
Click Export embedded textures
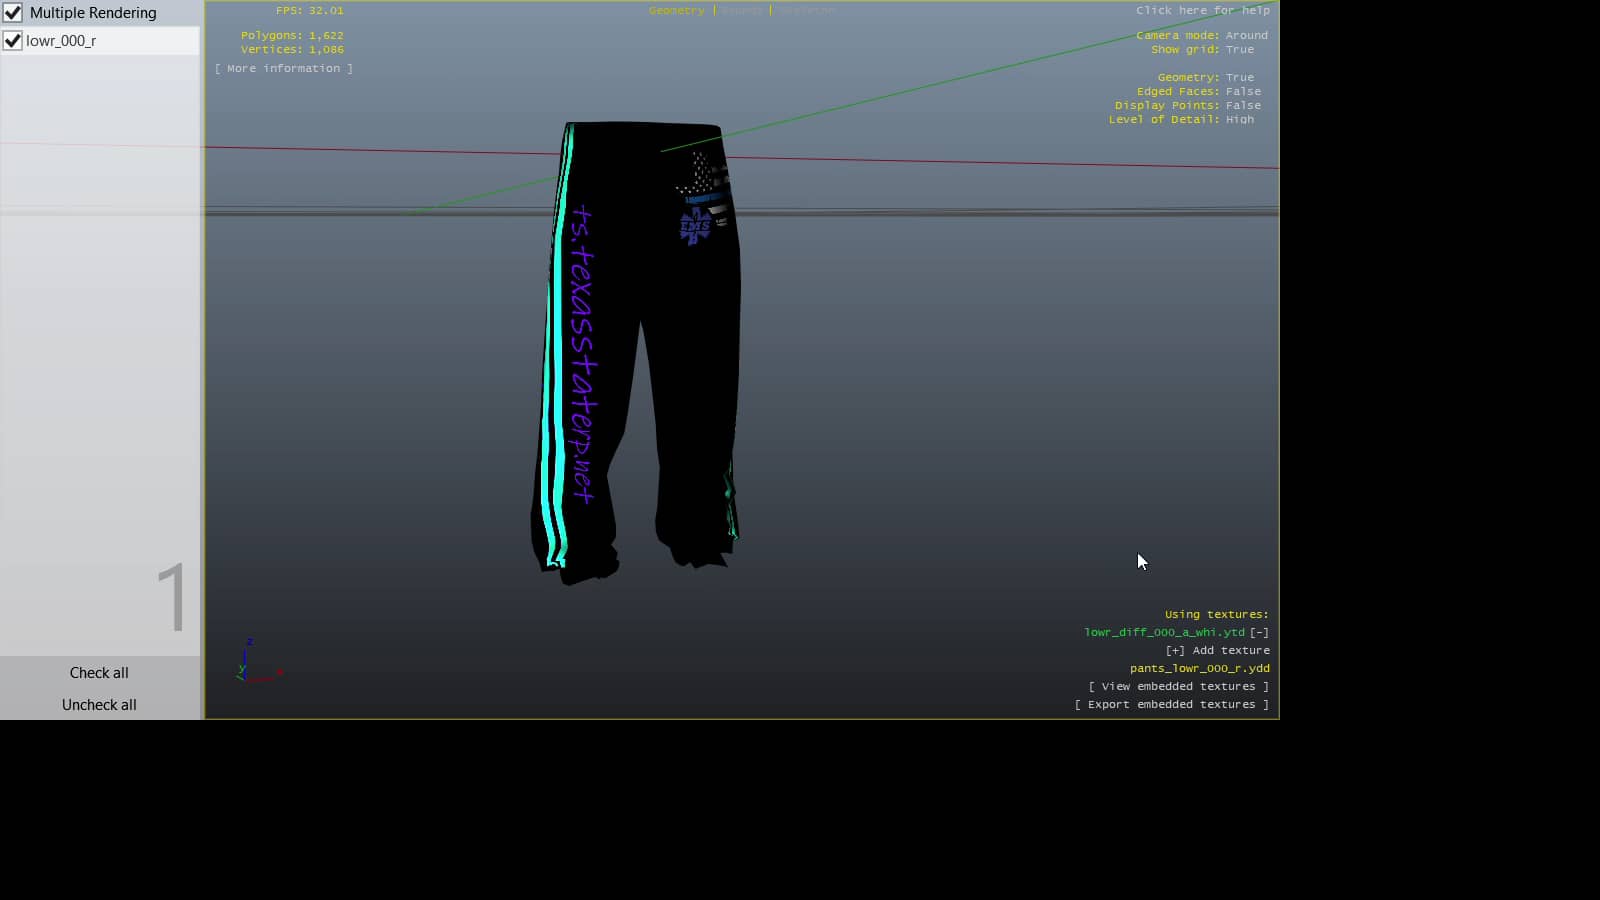[x=1172, y=704]
